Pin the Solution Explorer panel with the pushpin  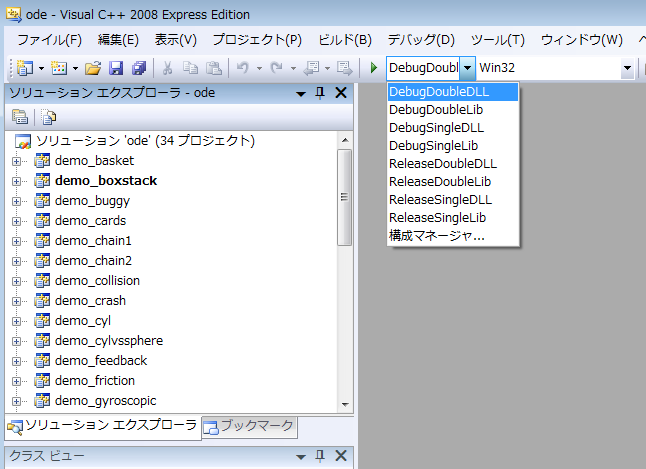pyautogui.click(x=320, y=93)
